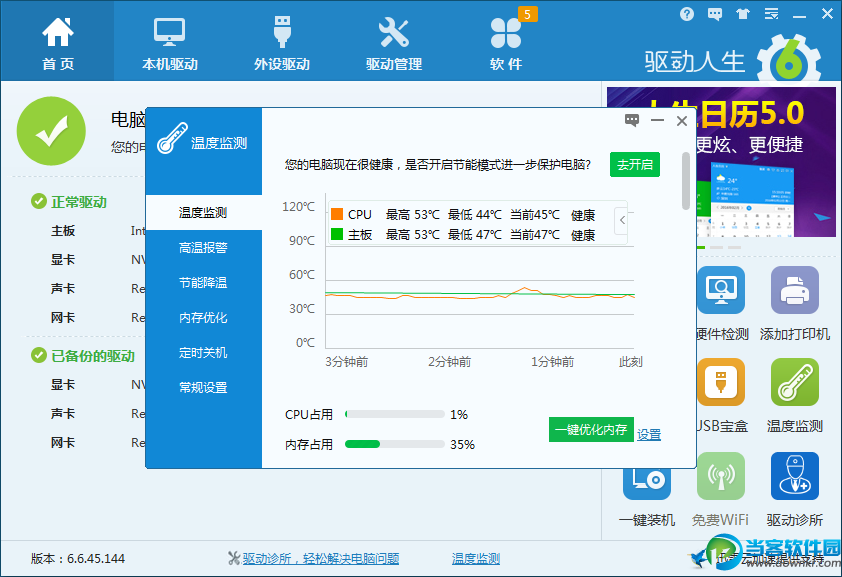Image resolution: width=842 pixels, height=577 pixels.
Task: Open 常规设置 in the sidebar
Action: point(204,387)
